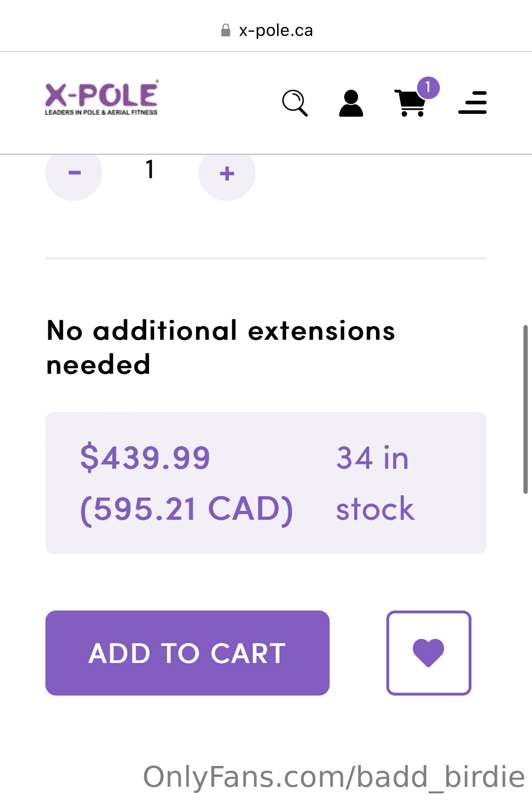Decrease quantity with minus button
This screenshot has height=800, width=532.
pyautogui.click(x=74, y=173)
